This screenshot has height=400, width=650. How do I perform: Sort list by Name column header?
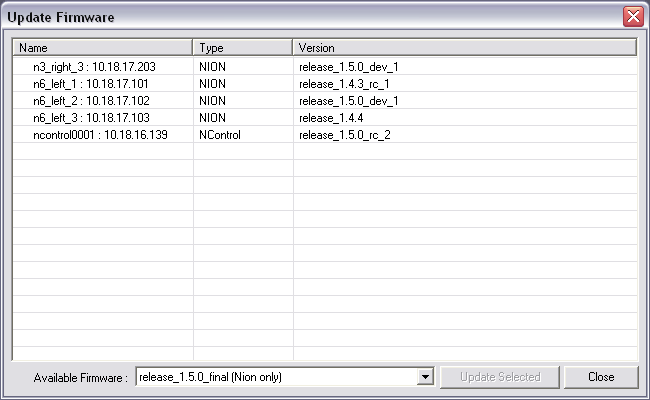coord(102,47)
